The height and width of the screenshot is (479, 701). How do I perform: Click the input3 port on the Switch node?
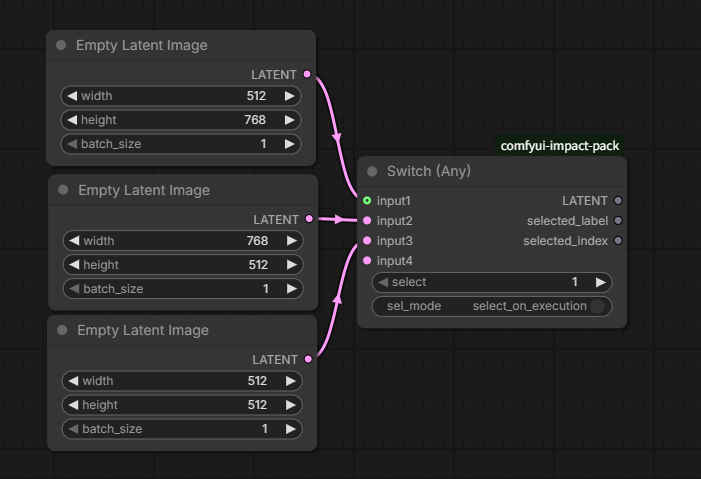point(367,241)
